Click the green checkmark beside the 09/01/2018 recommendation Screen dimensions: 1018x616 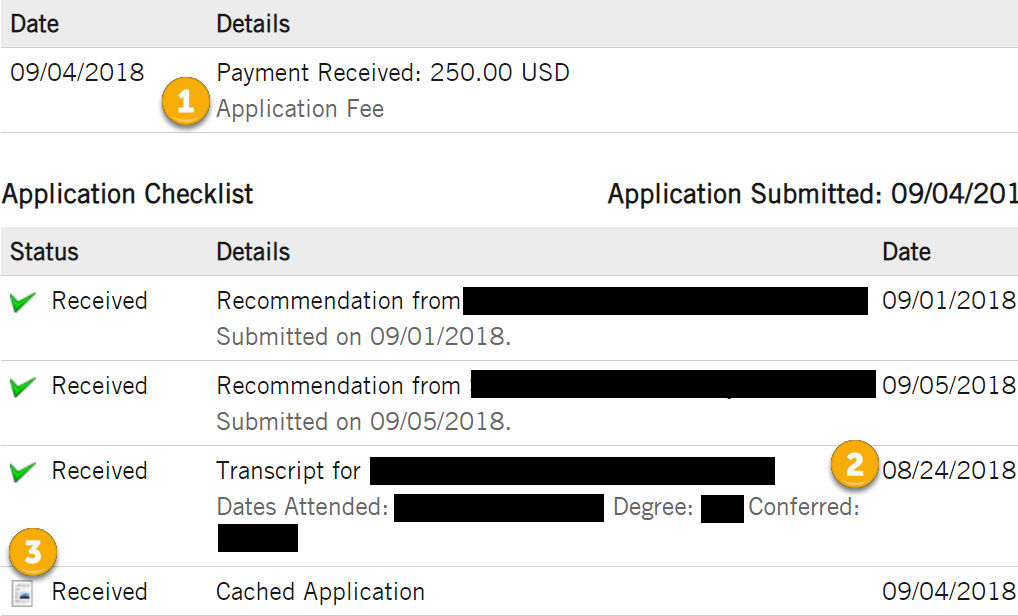tap(23, 302)
